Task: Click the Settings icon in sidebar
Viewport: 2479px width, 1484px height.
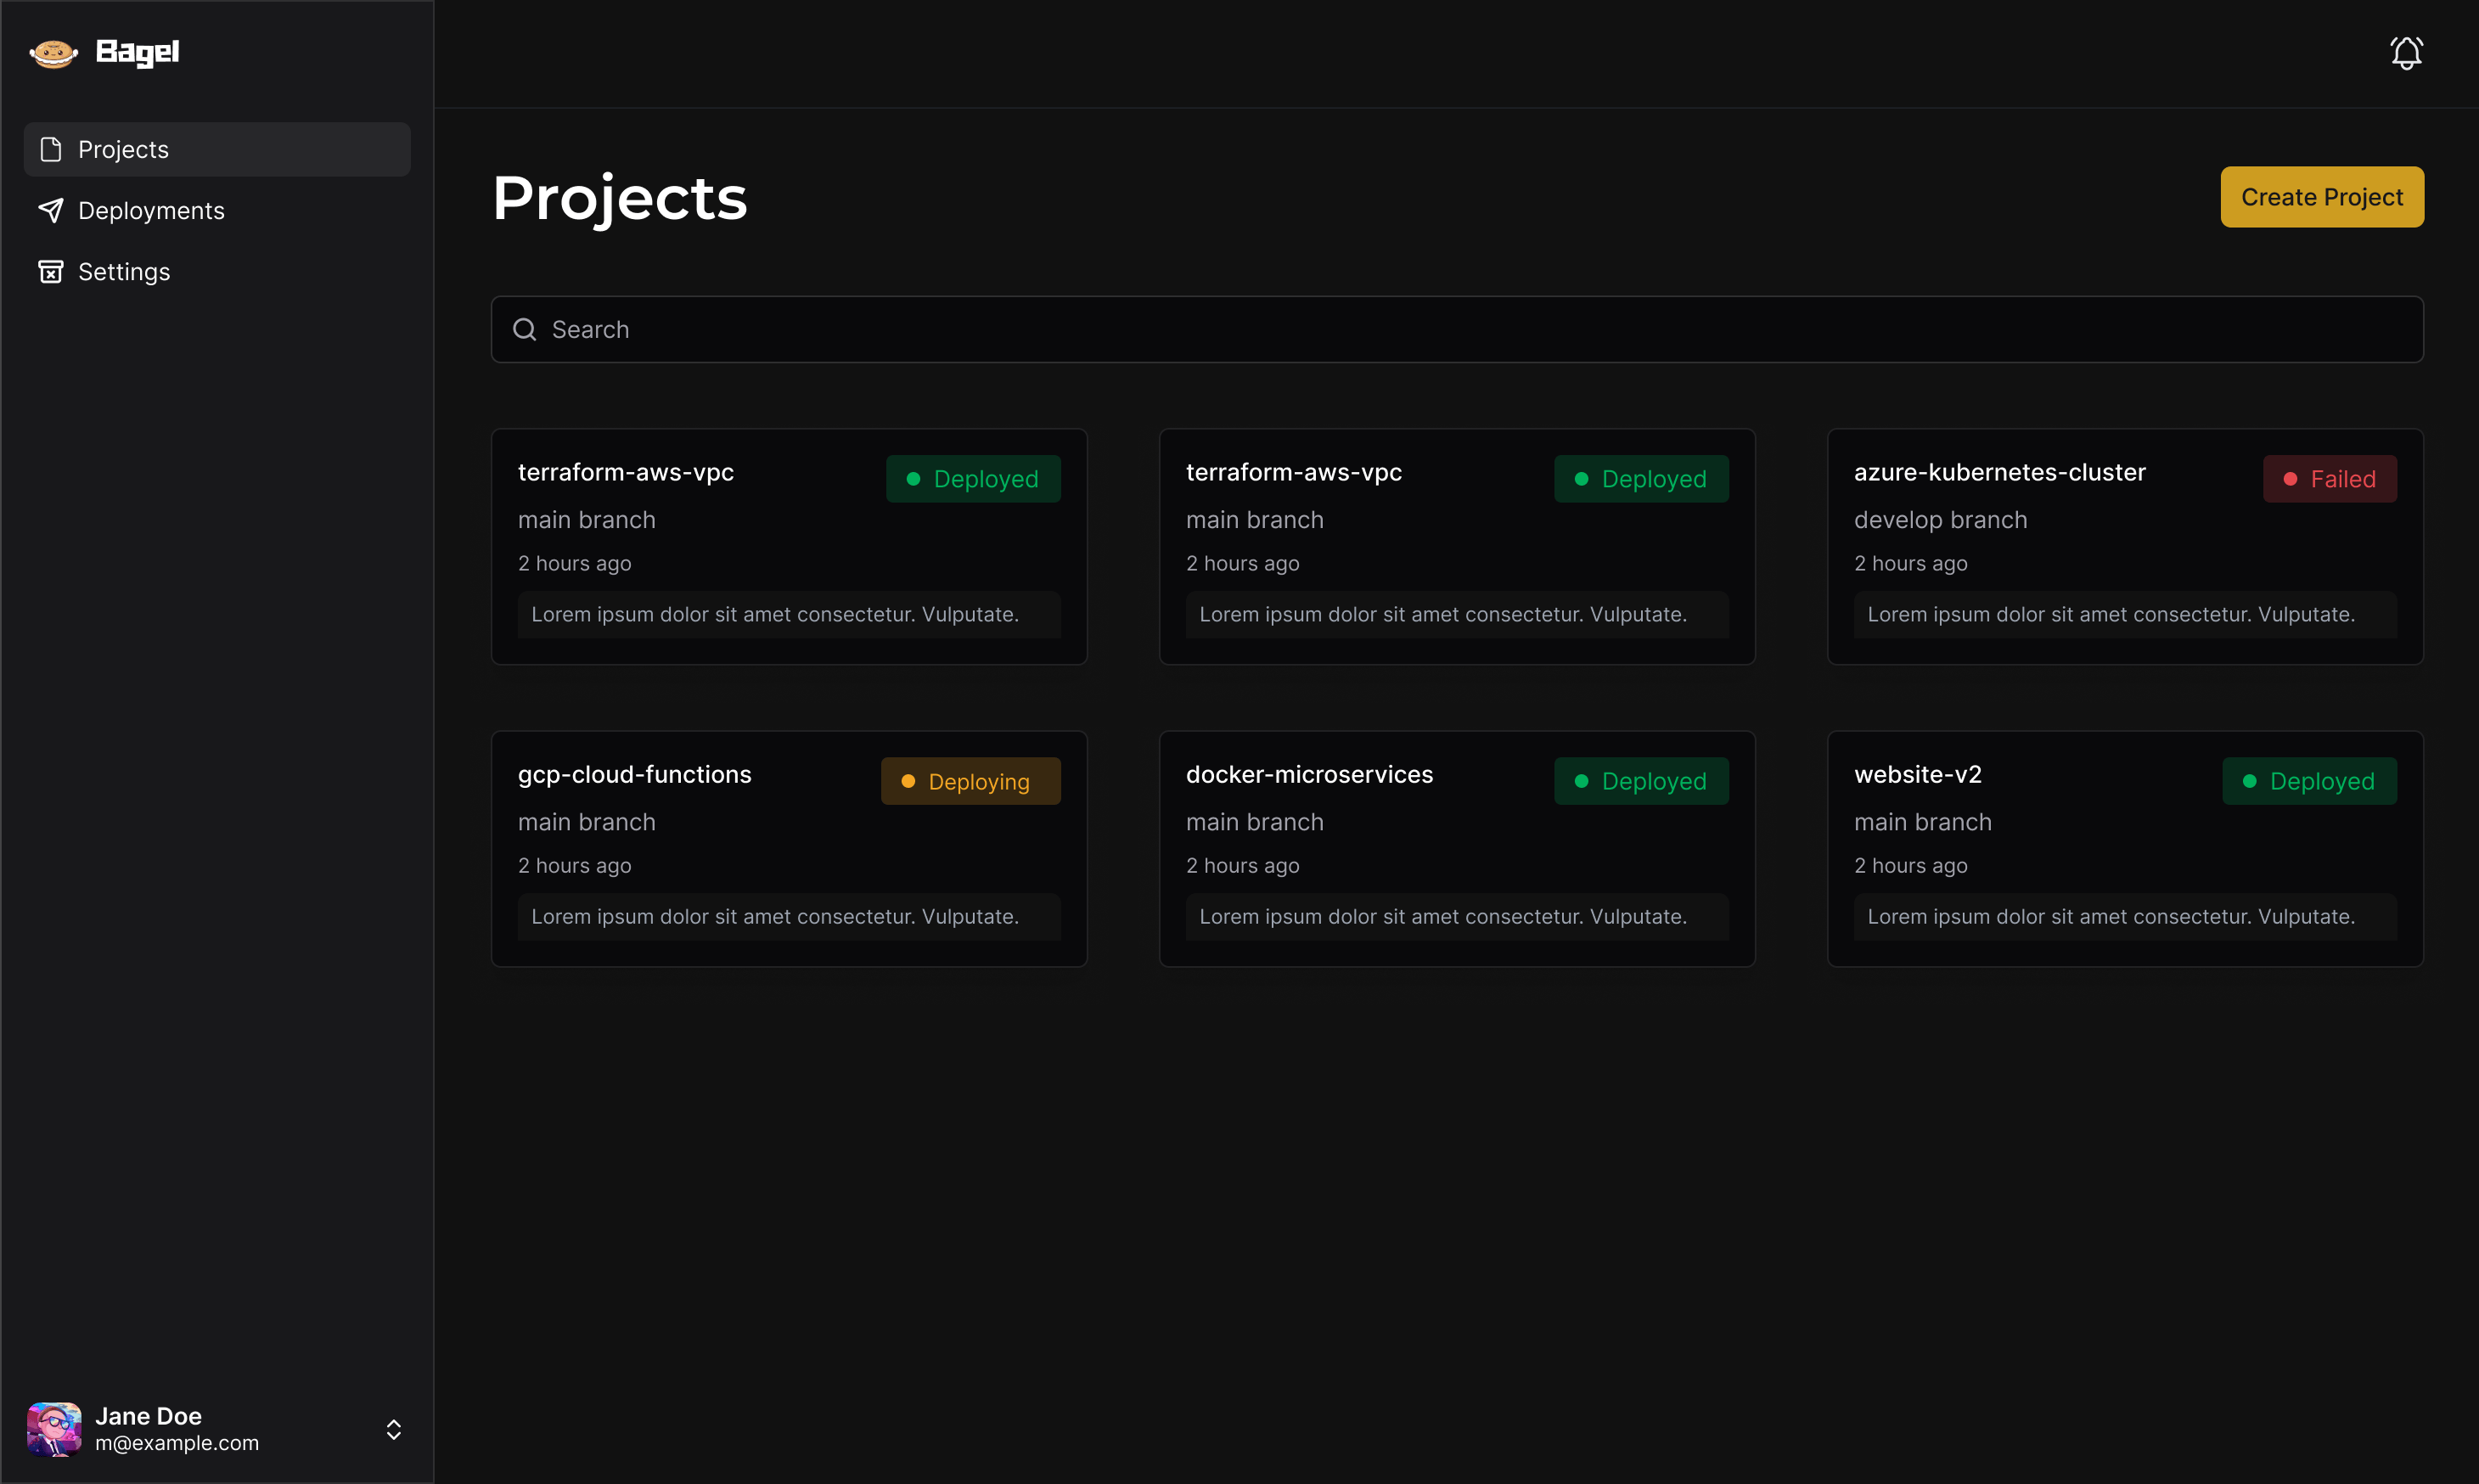Action: click(x=51, y=271)
